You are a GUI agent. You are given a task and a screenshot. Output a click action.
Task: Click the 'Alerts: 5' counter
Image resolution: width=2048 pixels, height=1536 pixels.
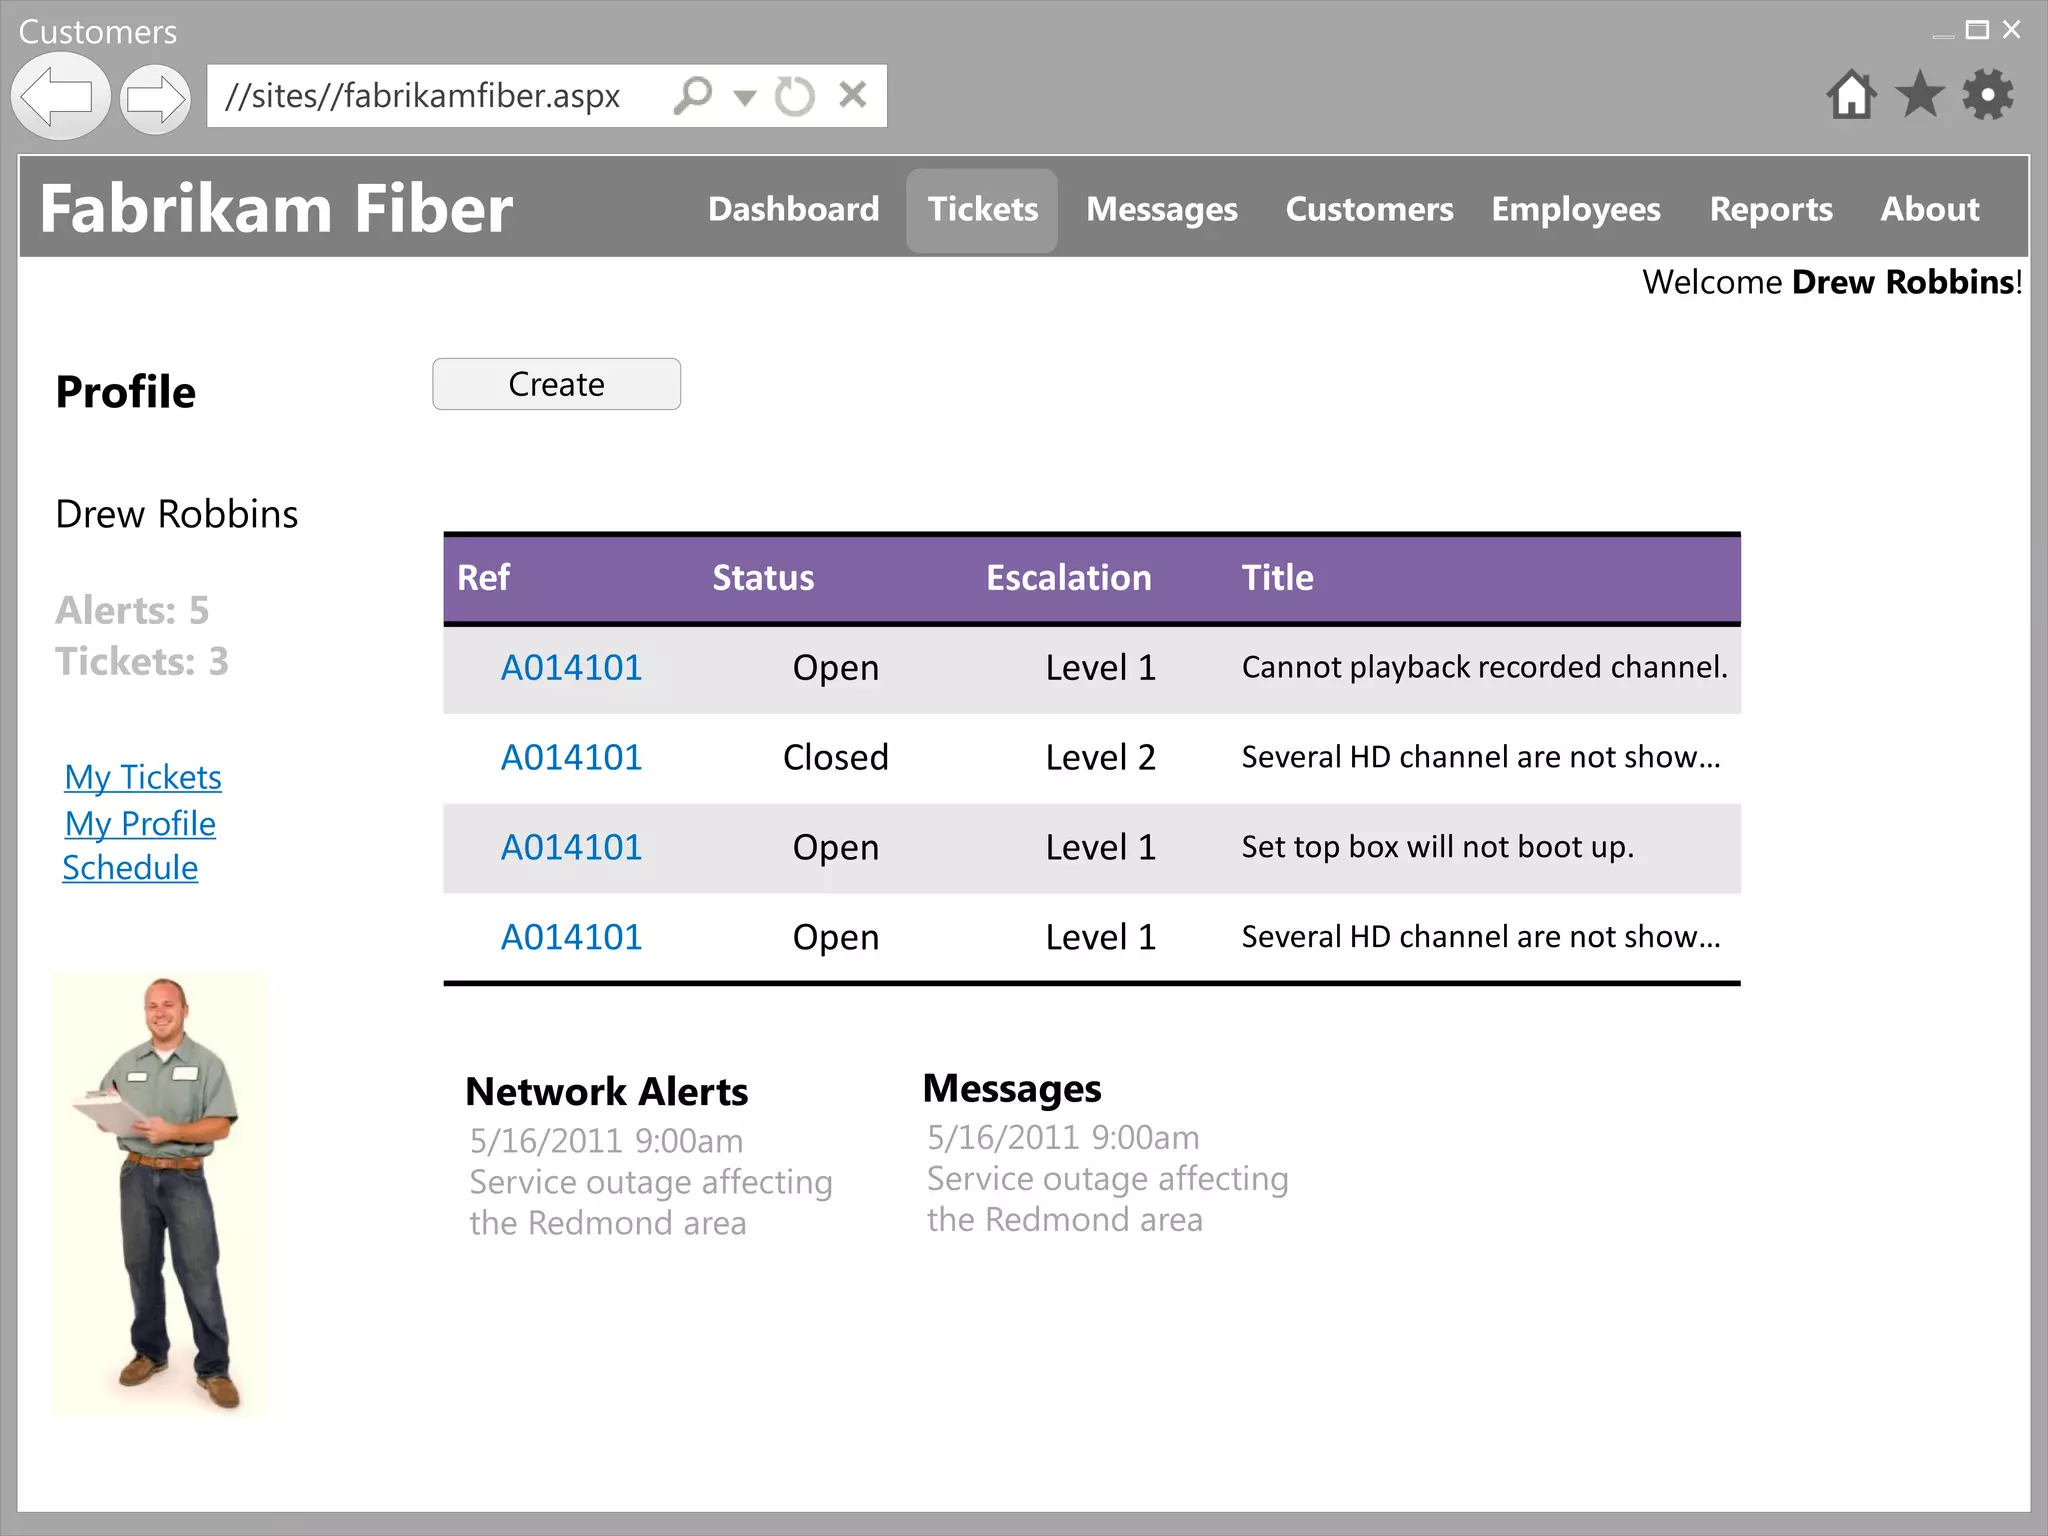[132, 610]
